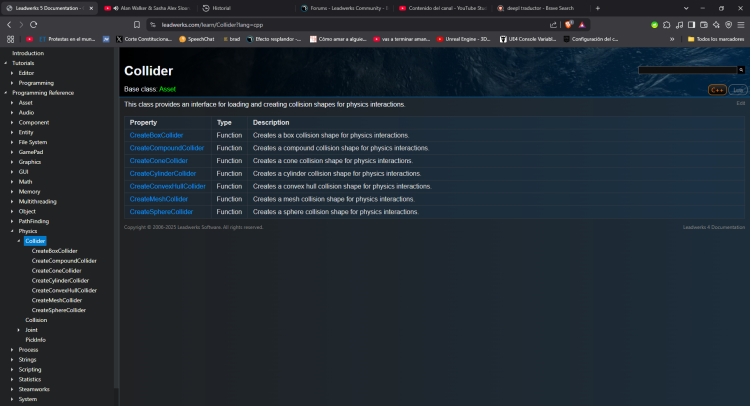Switch code language to Lua
Screen dimensions: 750x406
pos(738,90)
